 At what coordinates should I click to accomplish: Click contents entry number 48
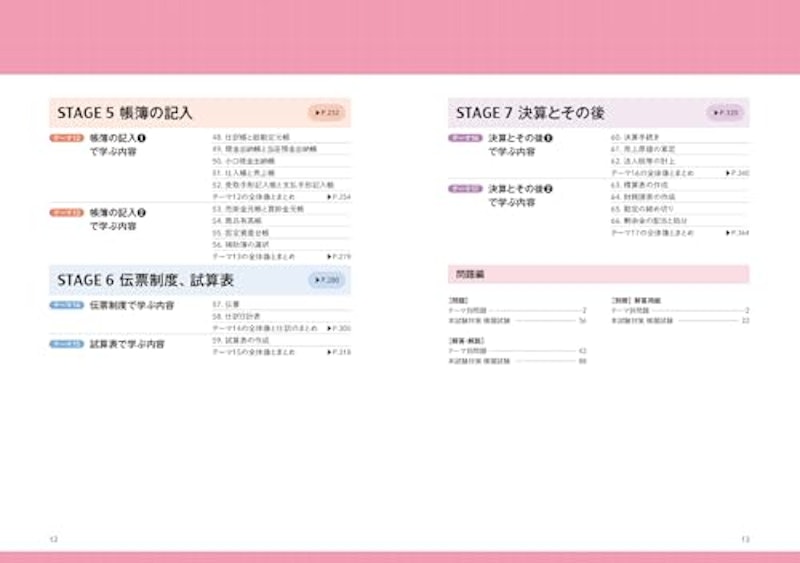(x=251, y=137)
